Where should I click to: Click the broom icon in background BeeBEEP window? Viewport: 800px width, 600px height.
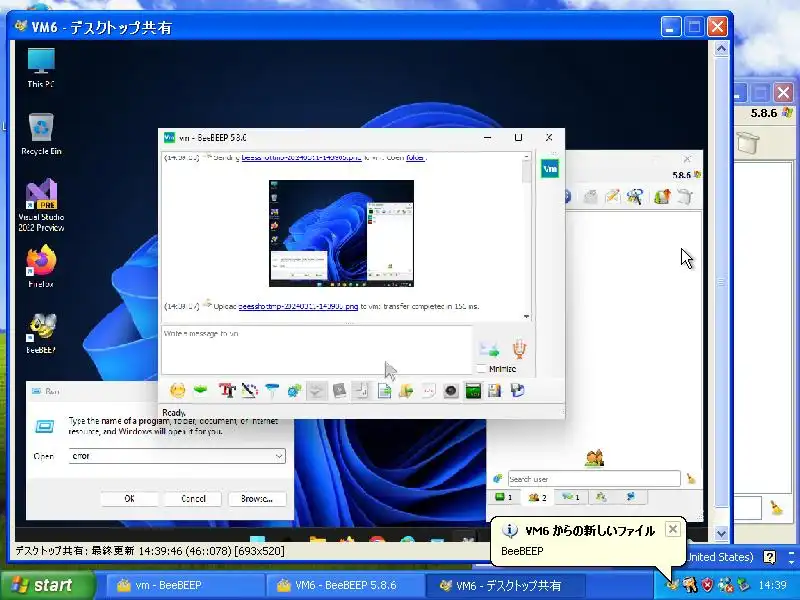pyautogui.click(x=776, y=508)
